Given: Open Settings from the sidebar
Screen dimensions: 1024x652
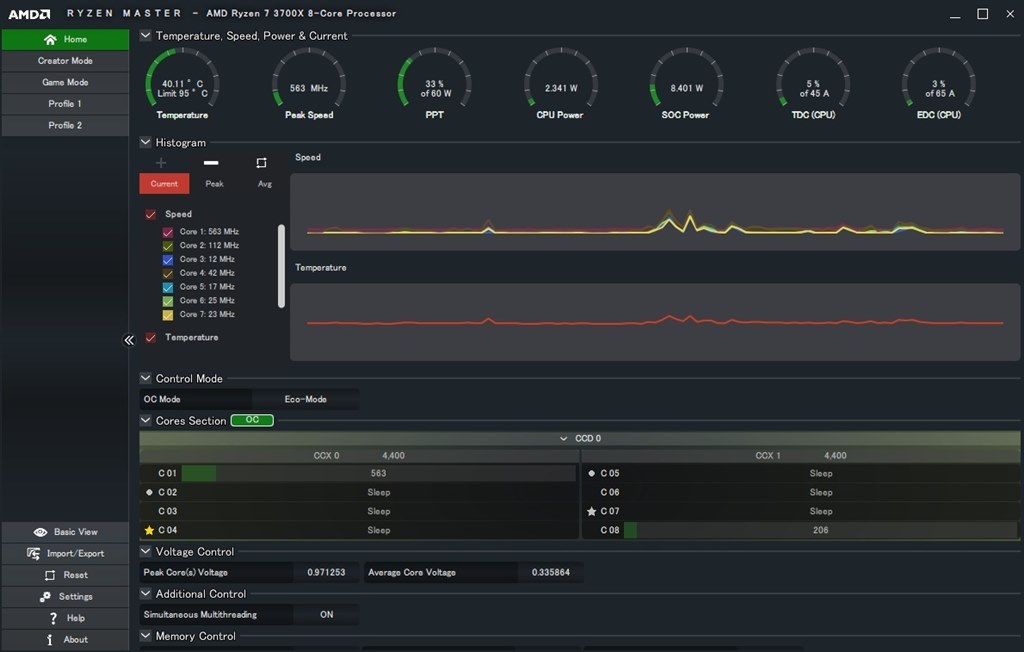Looking at the screenshot, I should click(65, 596).
